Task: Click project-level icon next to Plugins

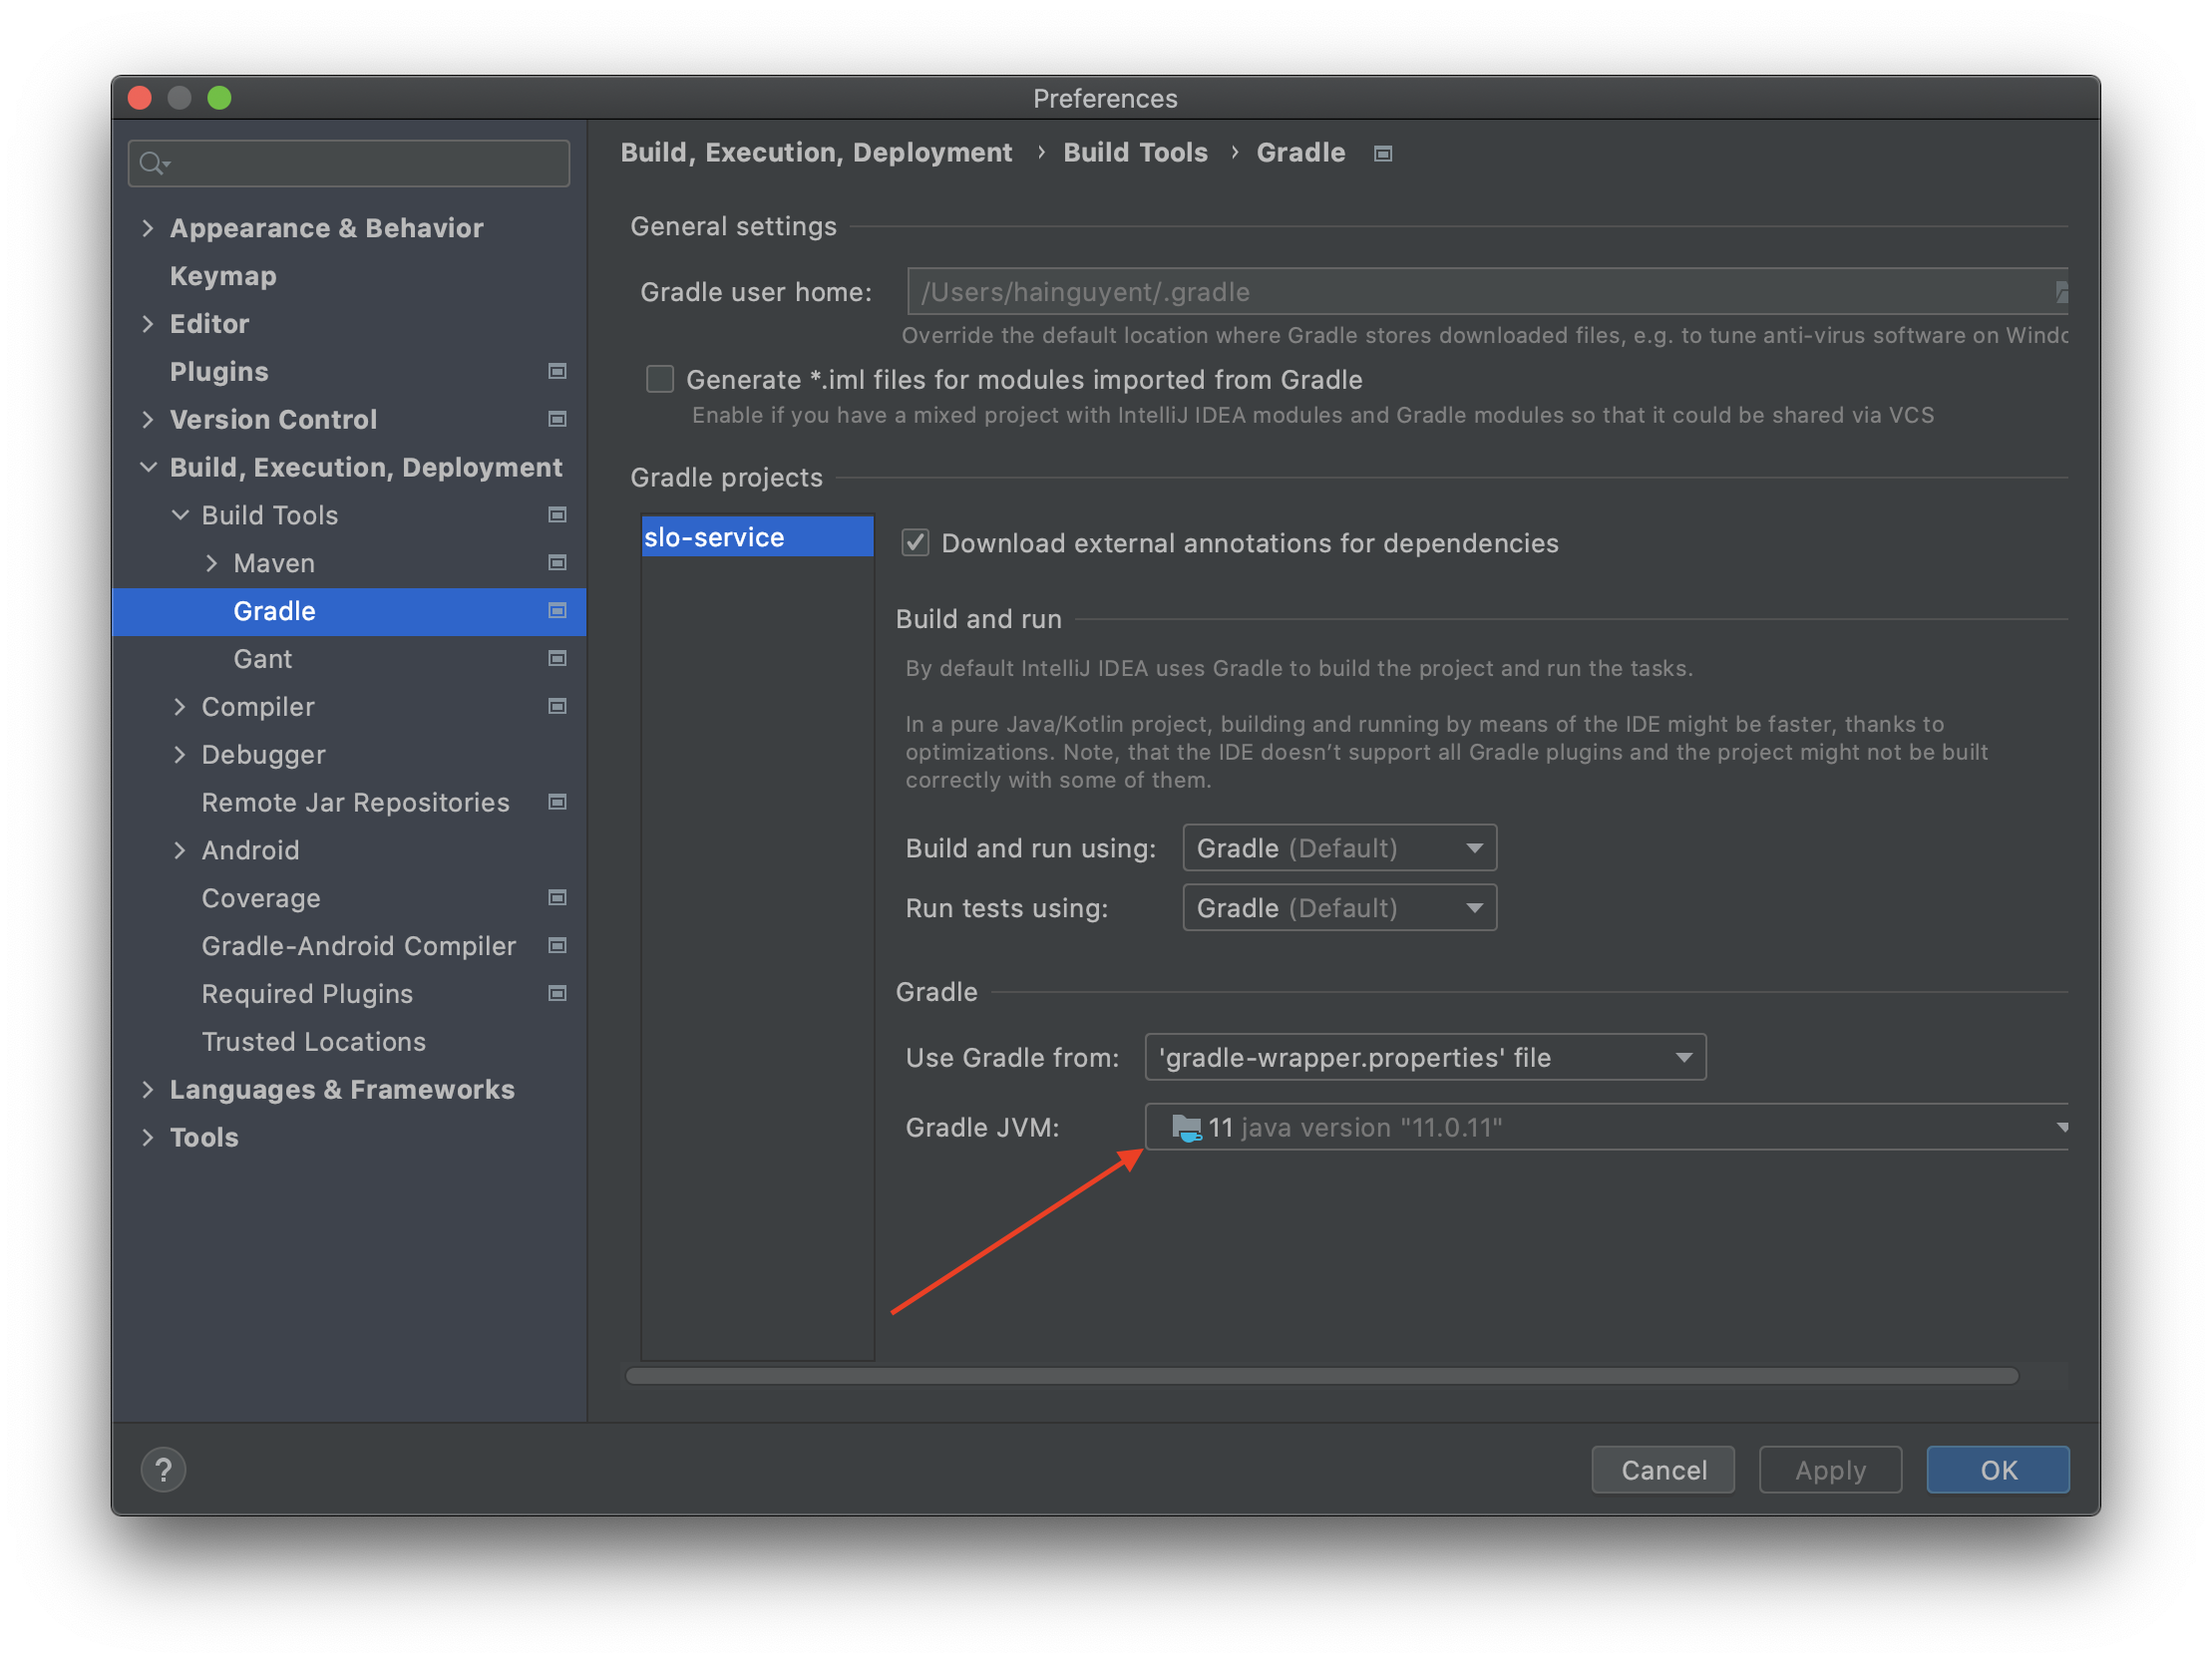Action: click(557, 371)
